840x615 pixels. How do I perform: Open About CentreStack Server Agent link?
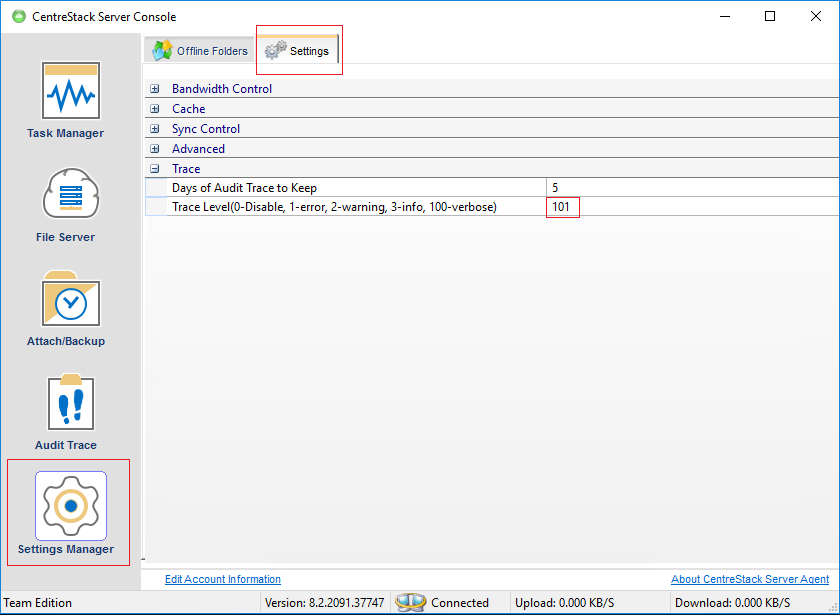(x=750, y=579)
